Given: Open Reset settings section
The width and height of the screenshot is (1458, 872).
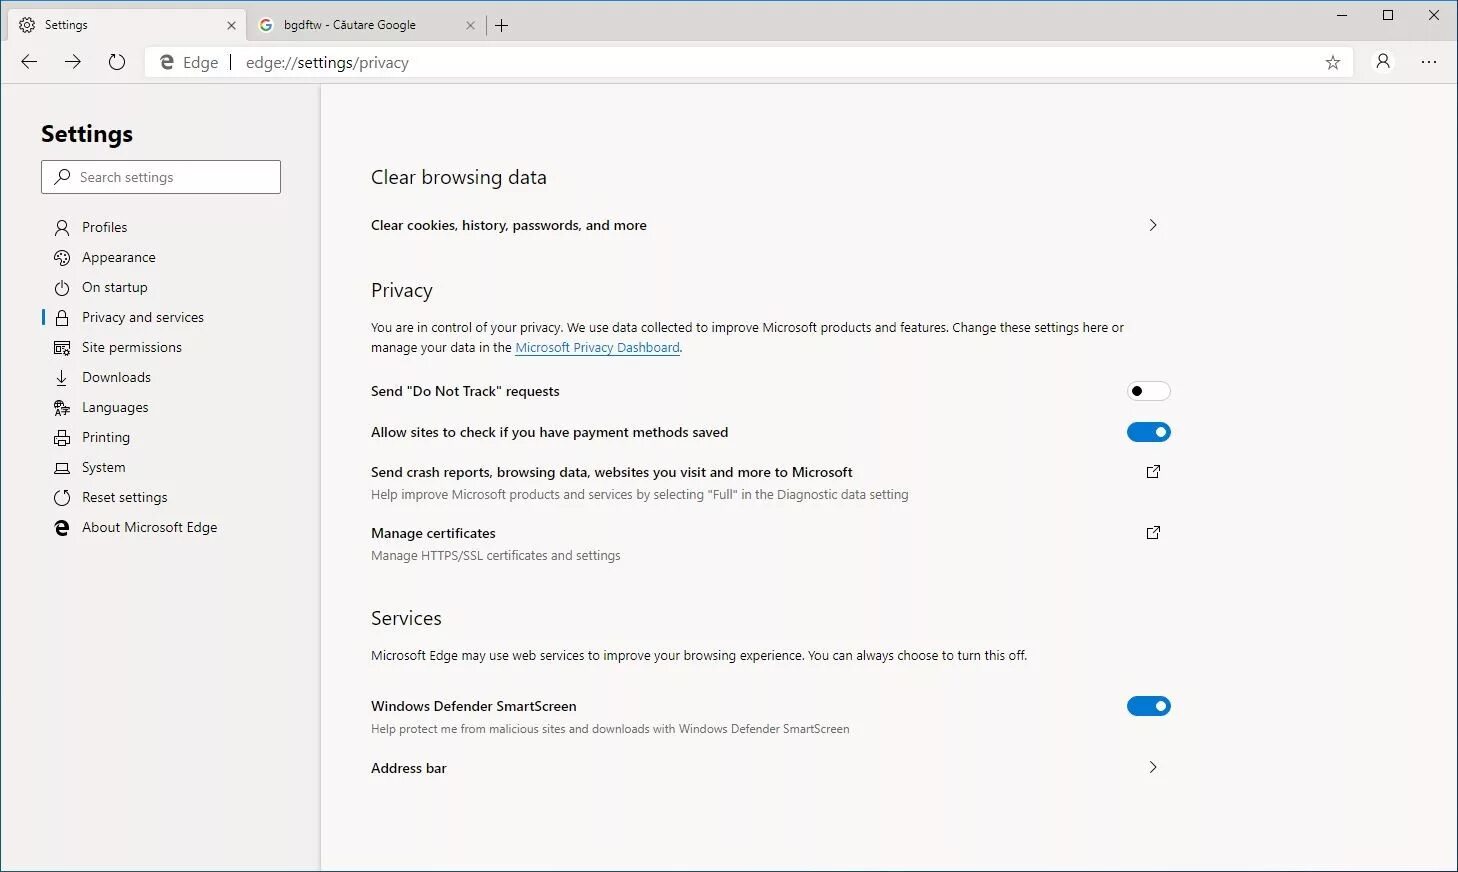Looking at the screenshot, I should tap(125, 497).
